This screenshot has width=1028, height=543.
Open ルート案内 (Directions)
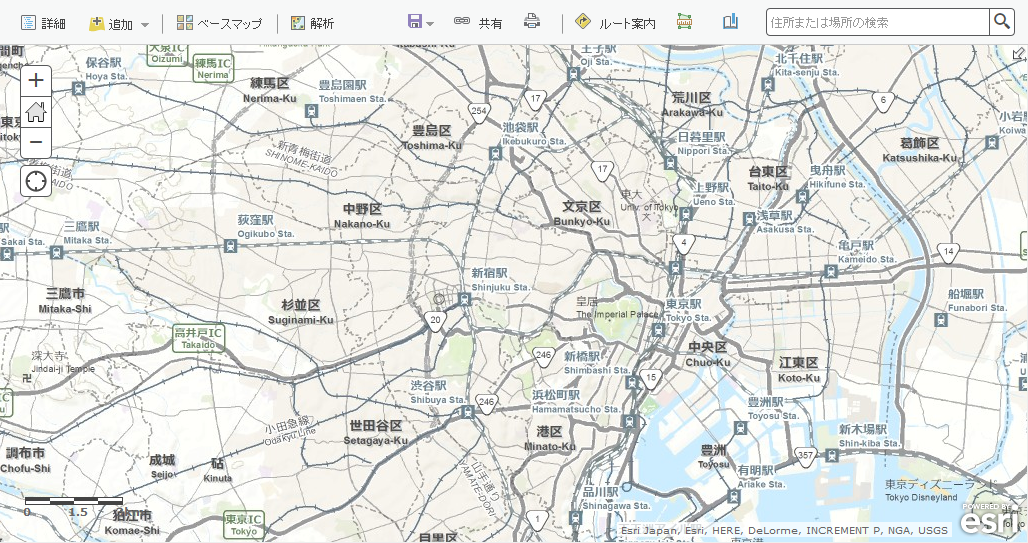coord(615,23)
